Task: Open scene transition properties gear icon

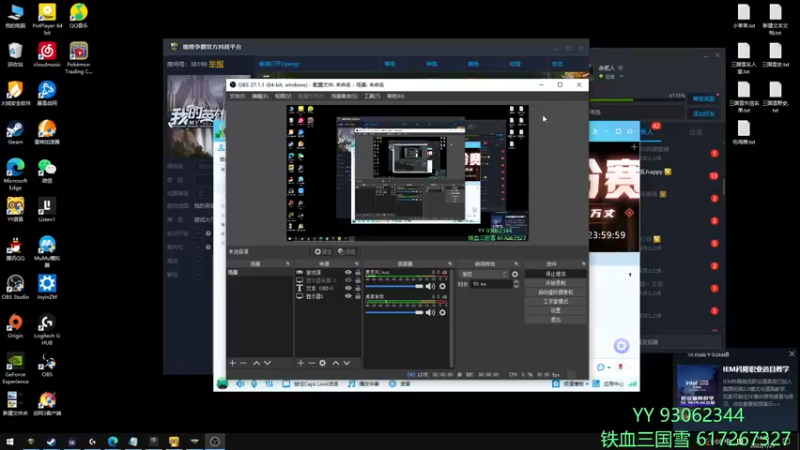Action: pos(515,274)
